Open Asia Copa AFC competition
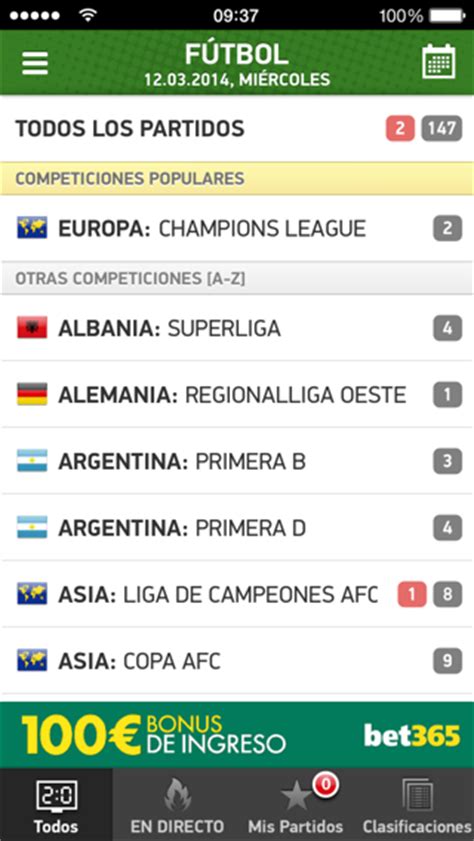Image resolution: width=474 pixels, height=841 pixels. click(x=237, y=661)
